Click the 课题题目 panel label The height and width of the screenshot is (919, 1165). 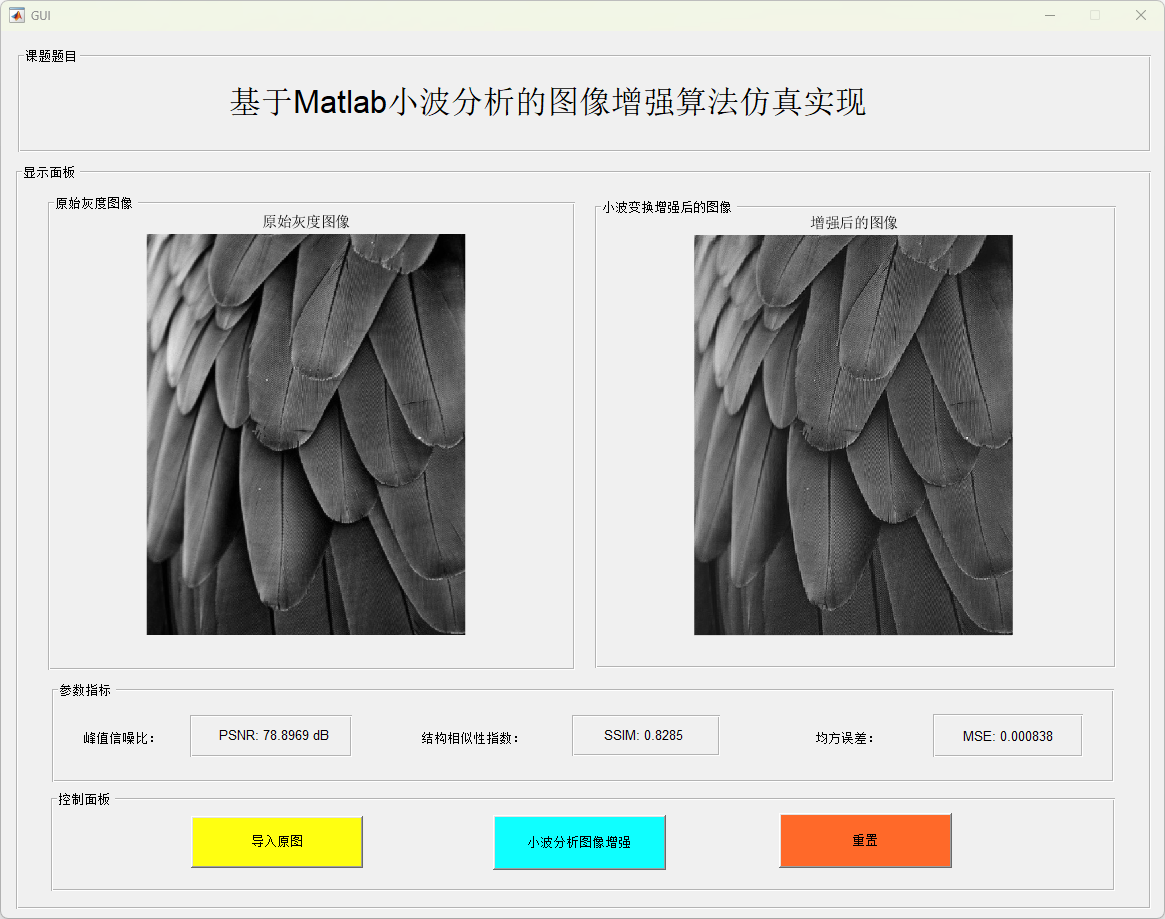[51, 56]
